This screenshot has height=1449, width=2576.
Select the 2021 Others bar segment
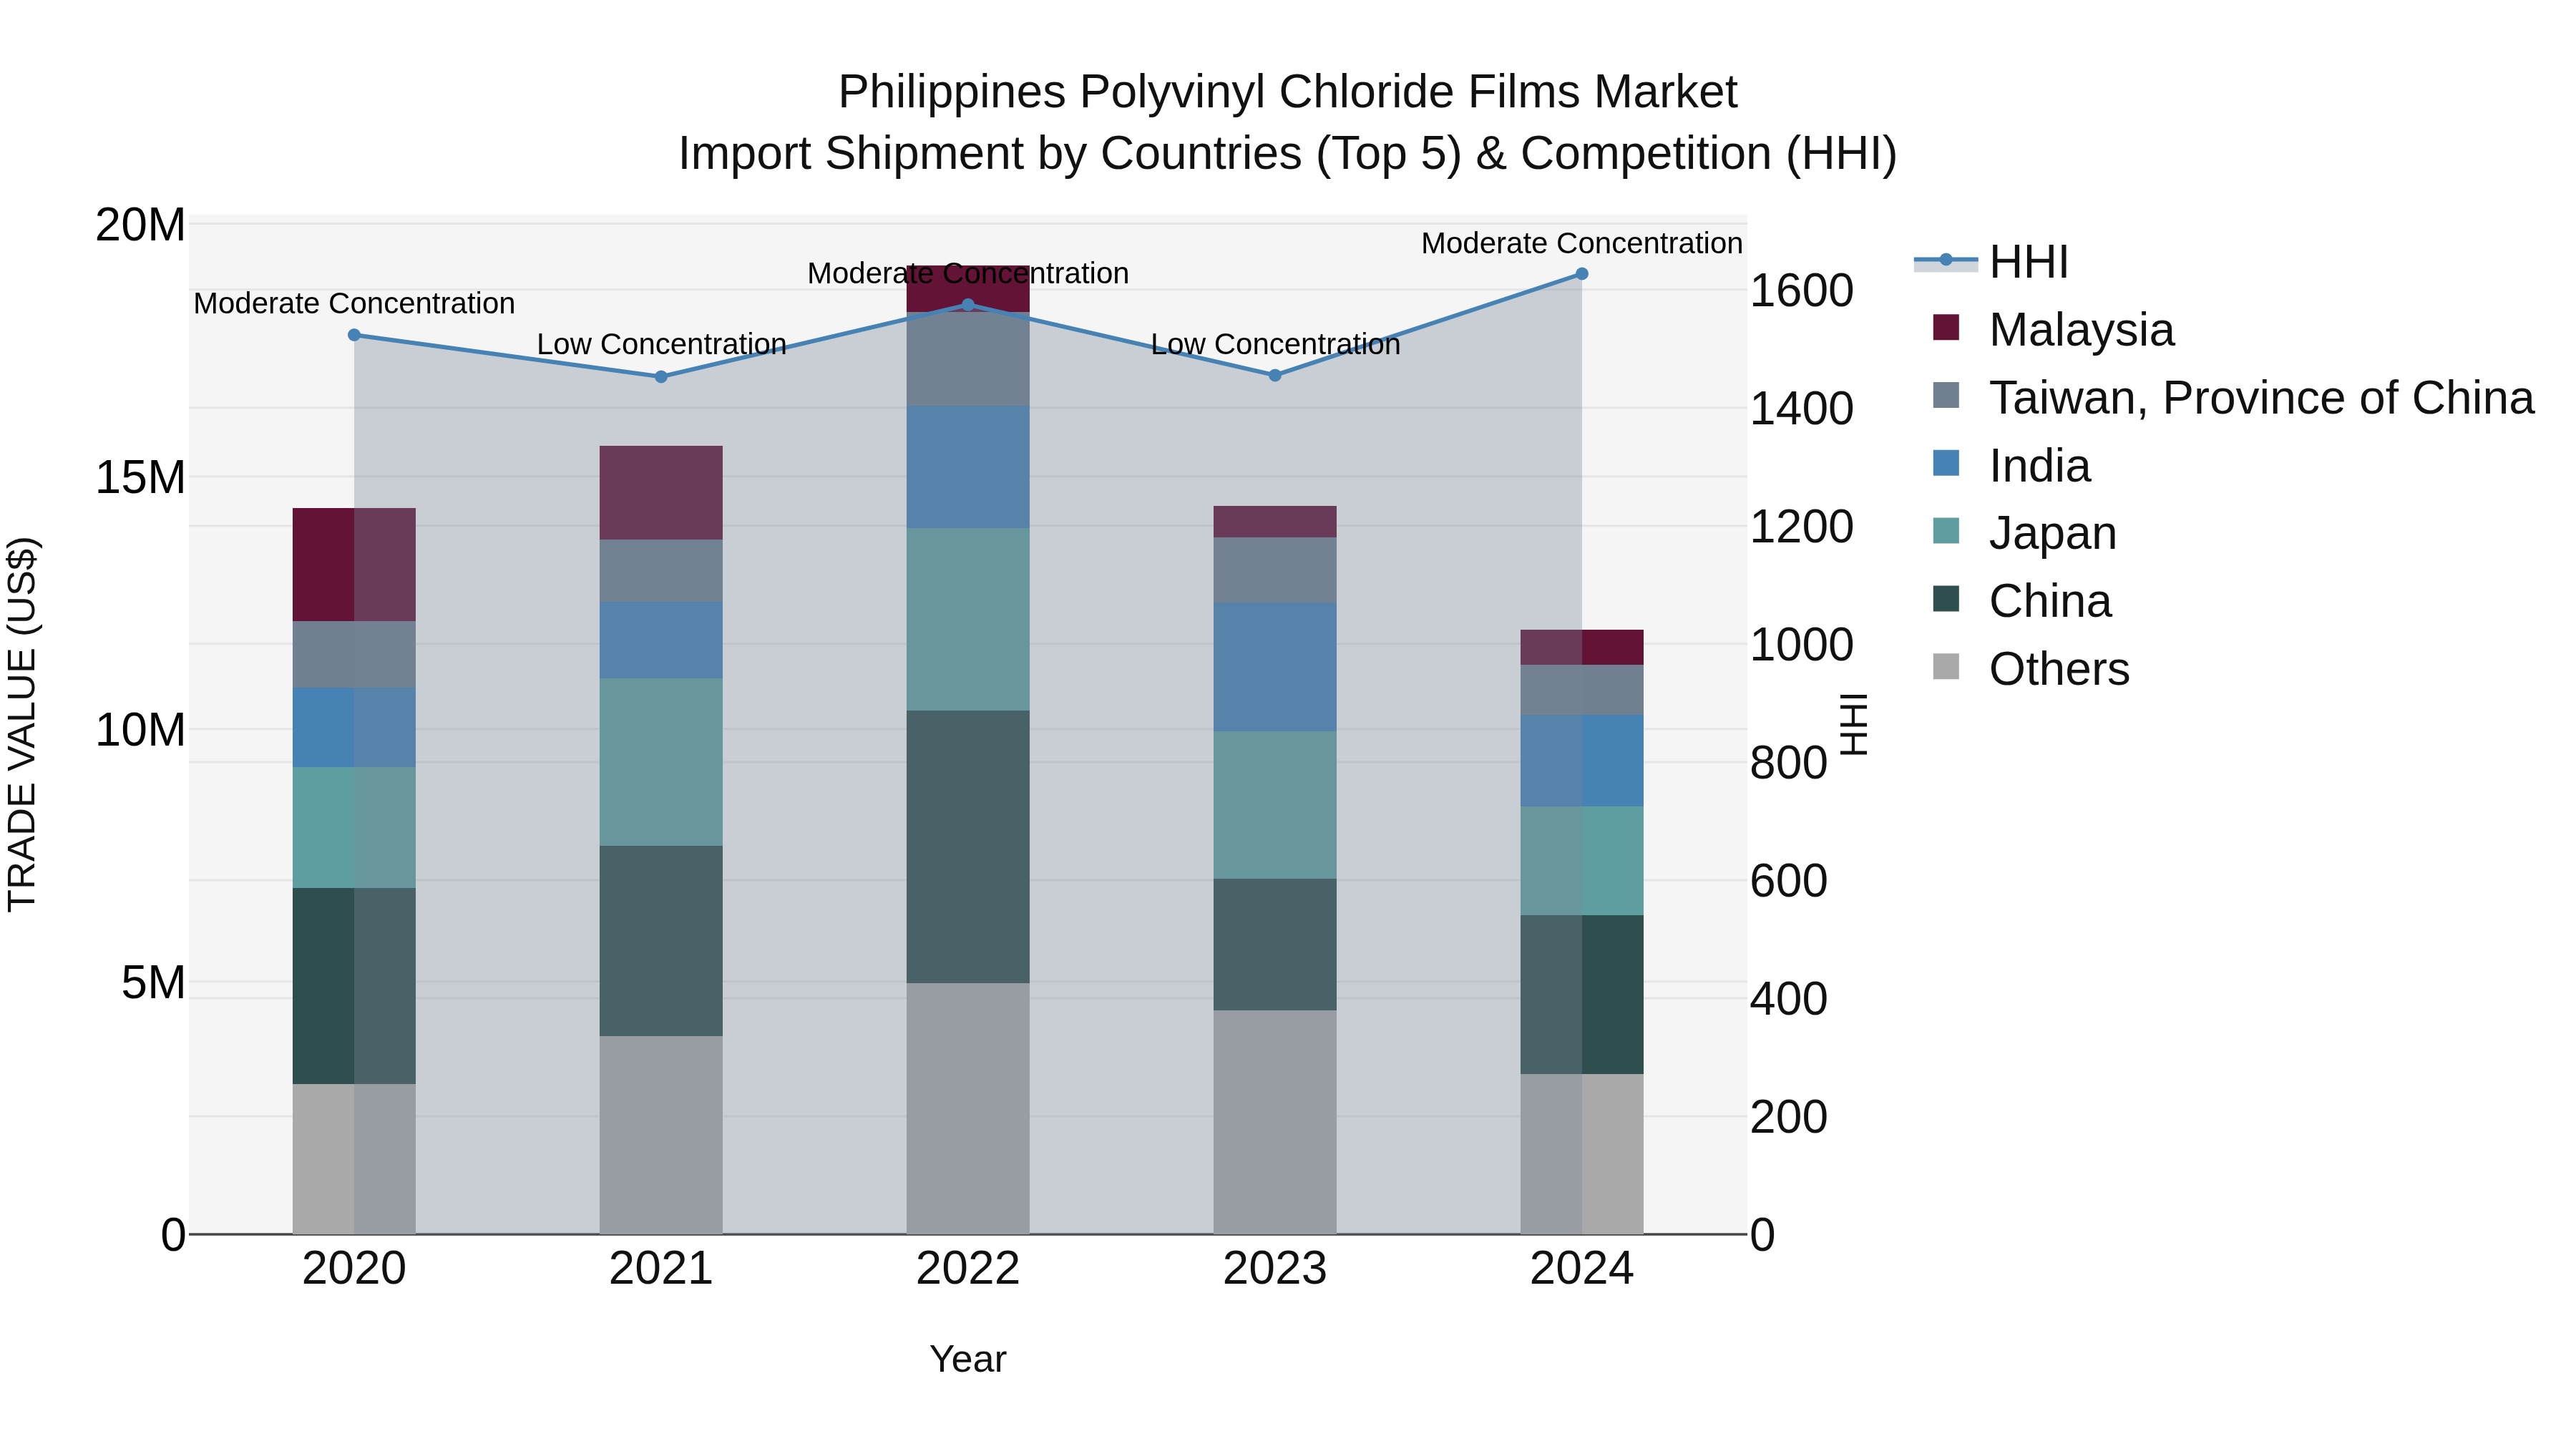tap(661, 1135)
